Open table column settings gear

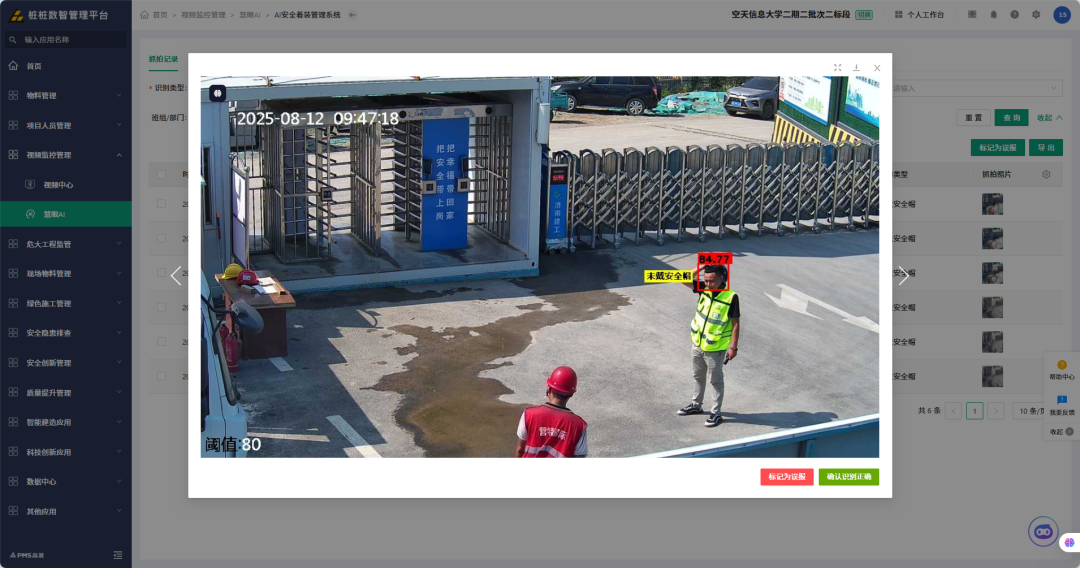click(x=1046, y=175)
